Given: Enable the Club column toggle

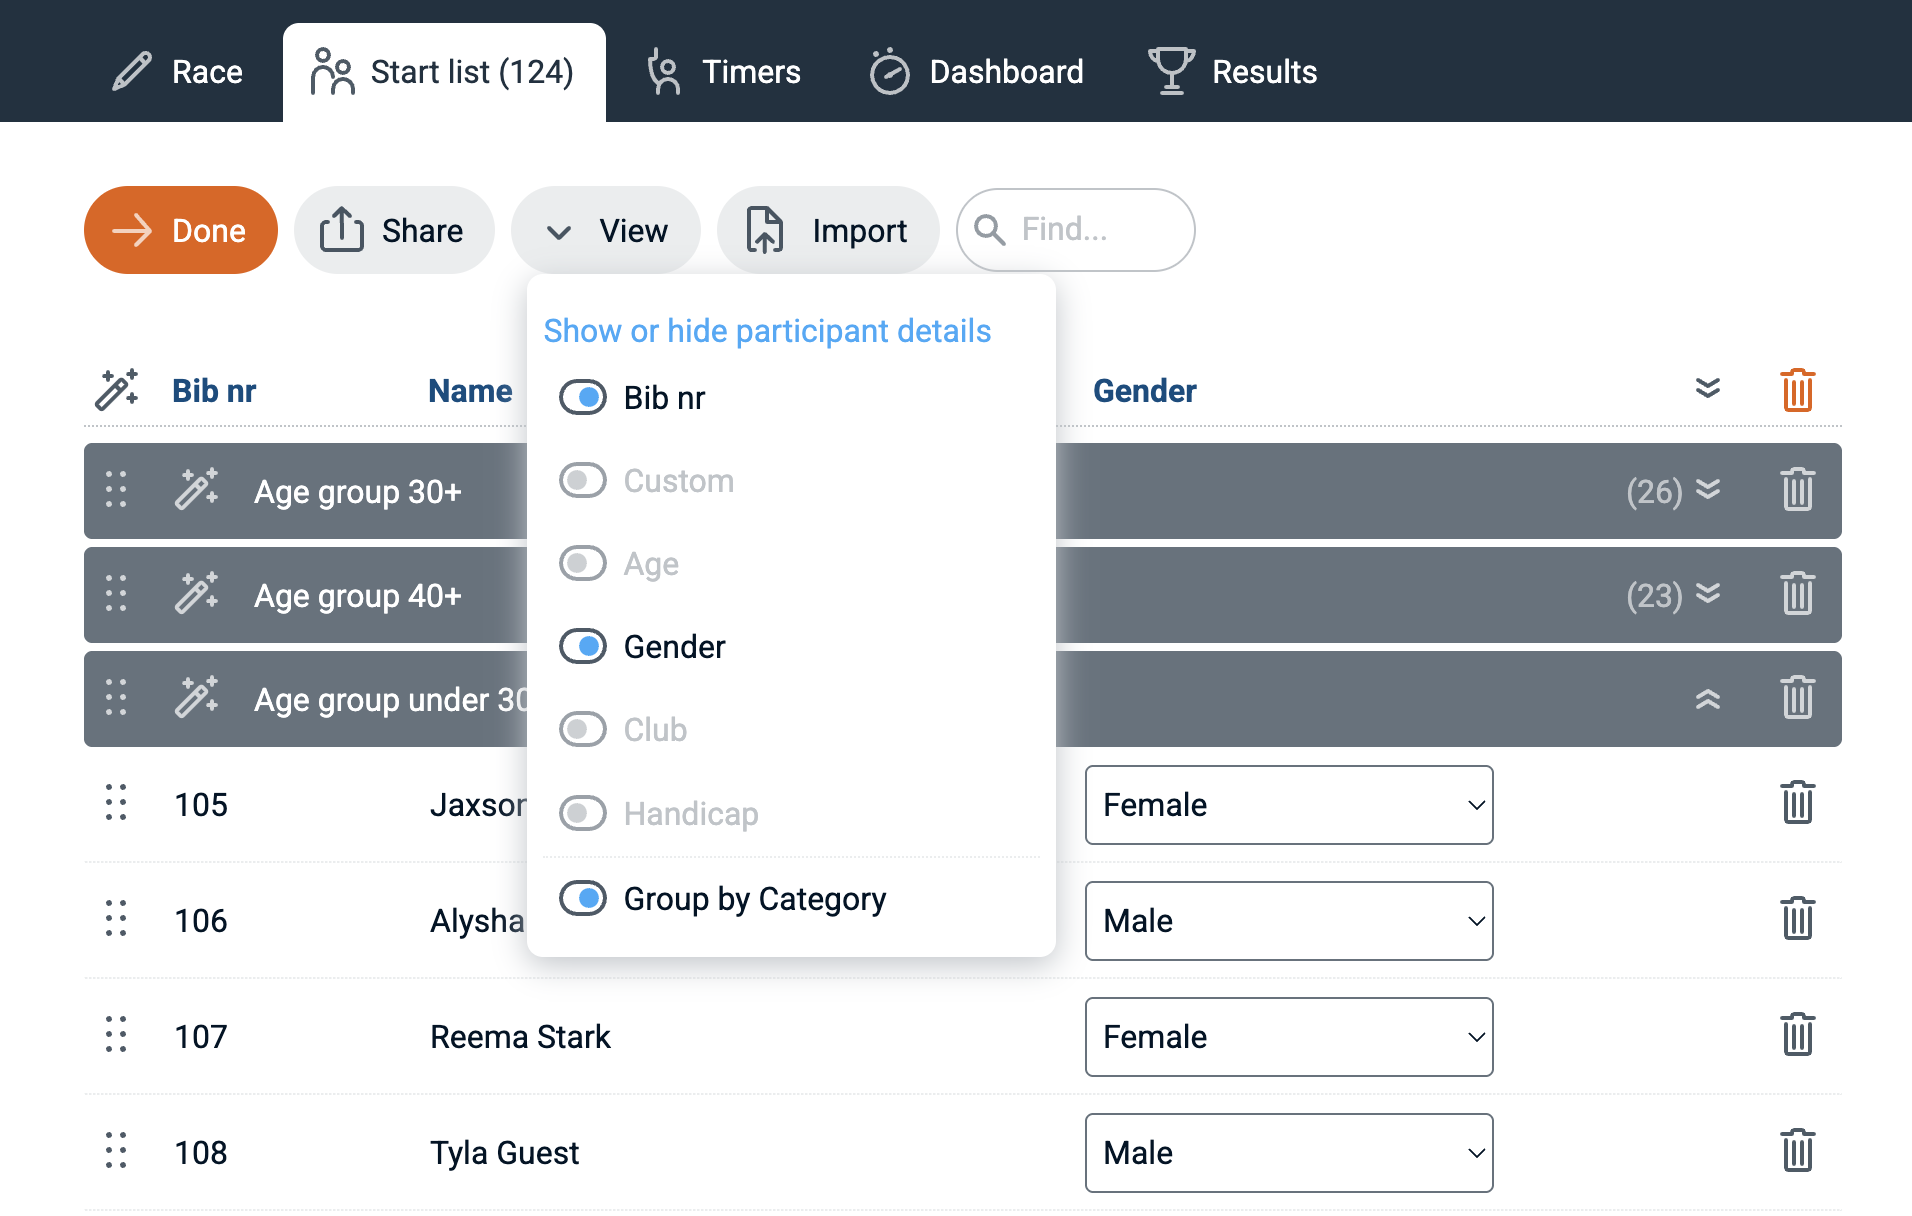Looking at the screenshot, I should (x=583, y=730).
